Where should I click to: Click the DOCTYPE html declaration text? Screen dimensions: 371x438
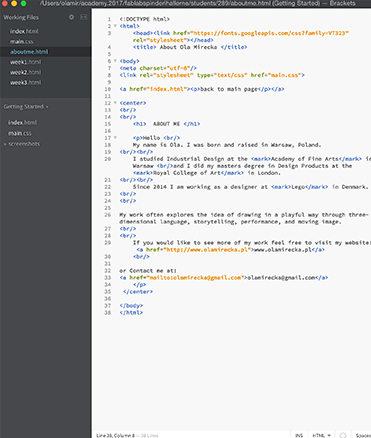pos(145,19)
